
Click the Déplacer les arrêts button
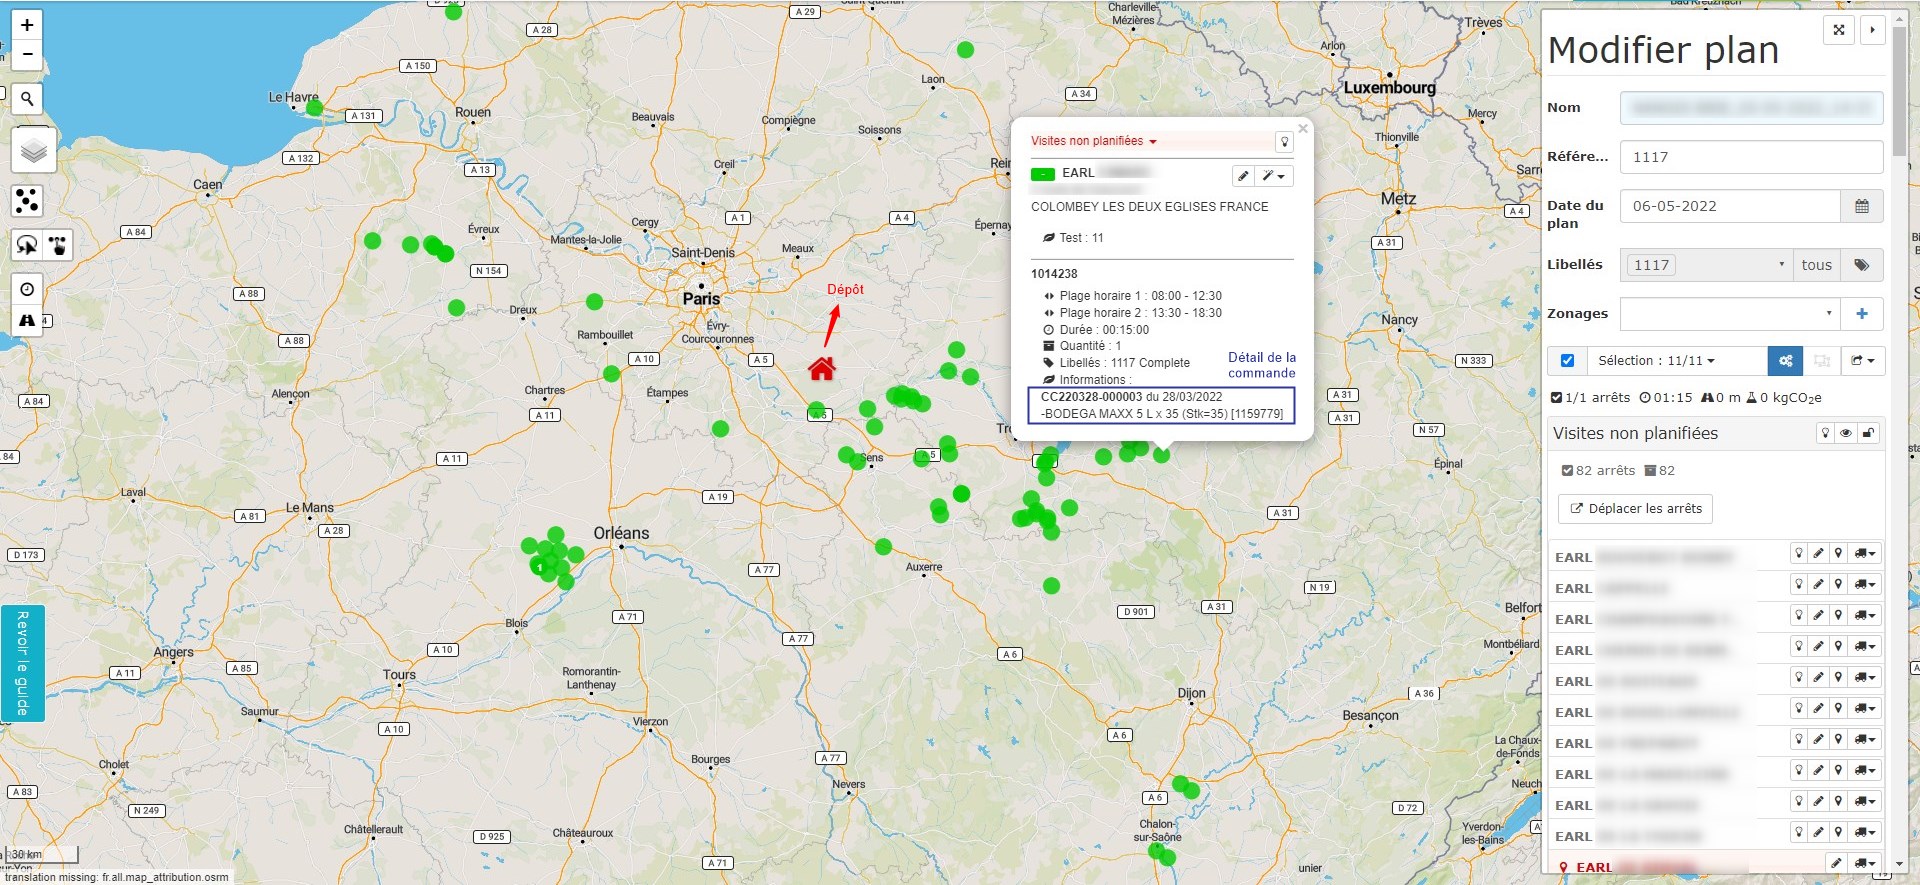point(1635,509)
